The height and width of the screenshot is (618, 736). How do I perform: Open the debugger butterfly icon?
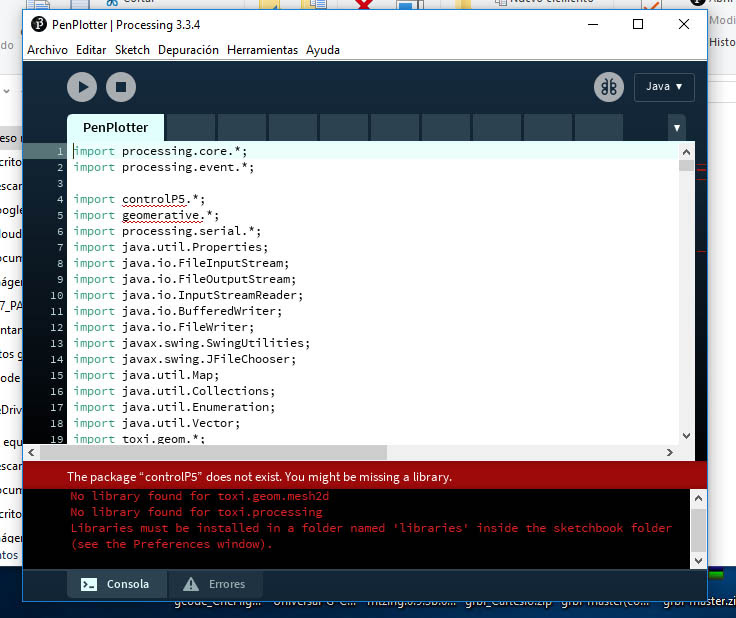[x=609, y=87]
